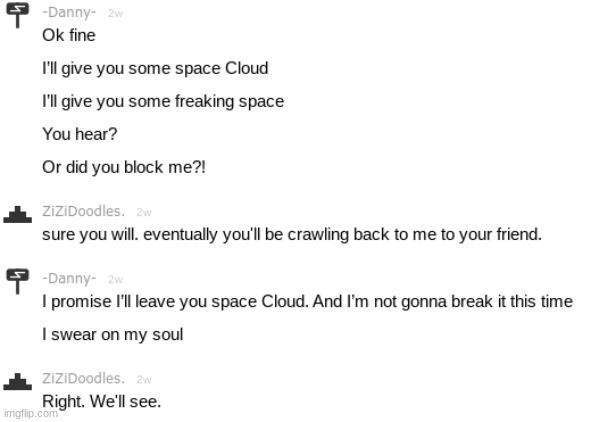This screenshot has width=591, height=422.
Task: Click the 2w timestamp on Danny's second comment
Action: click(115, 280)
